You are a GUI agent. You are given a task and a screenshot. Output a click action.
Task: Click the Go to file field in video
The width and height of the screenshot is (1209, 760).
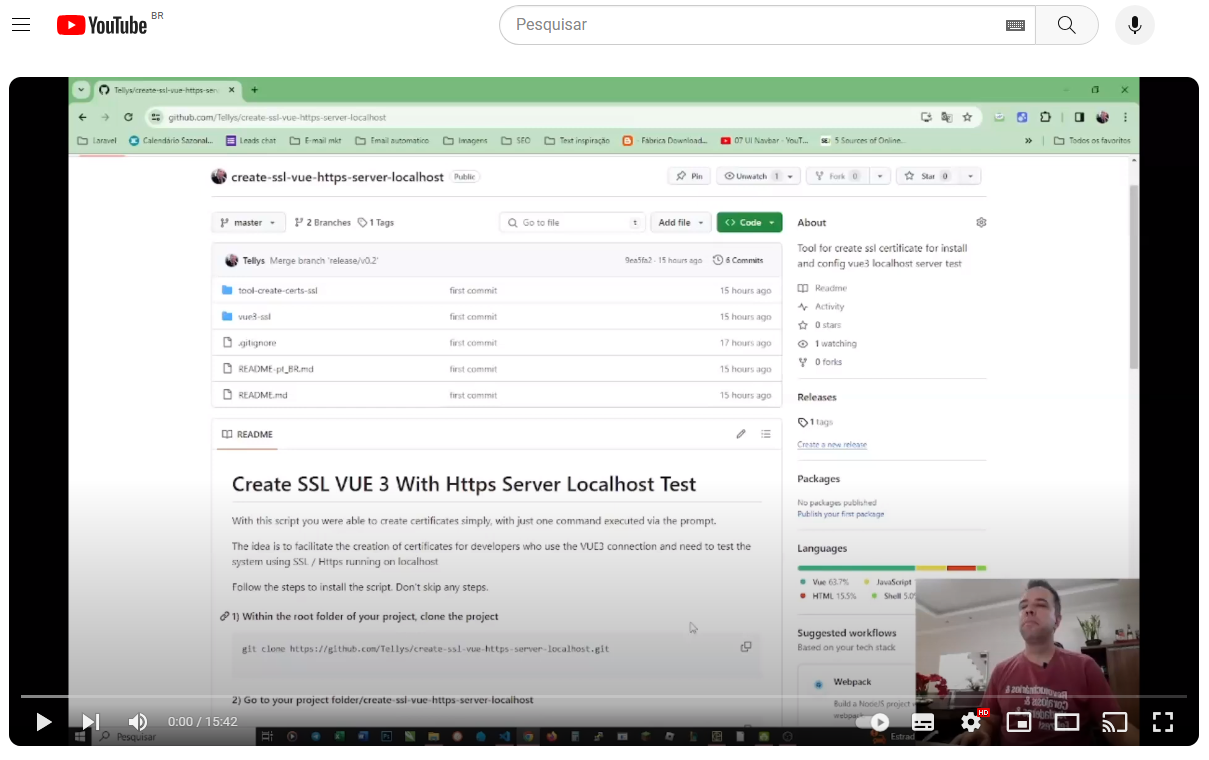coord(572,223)
